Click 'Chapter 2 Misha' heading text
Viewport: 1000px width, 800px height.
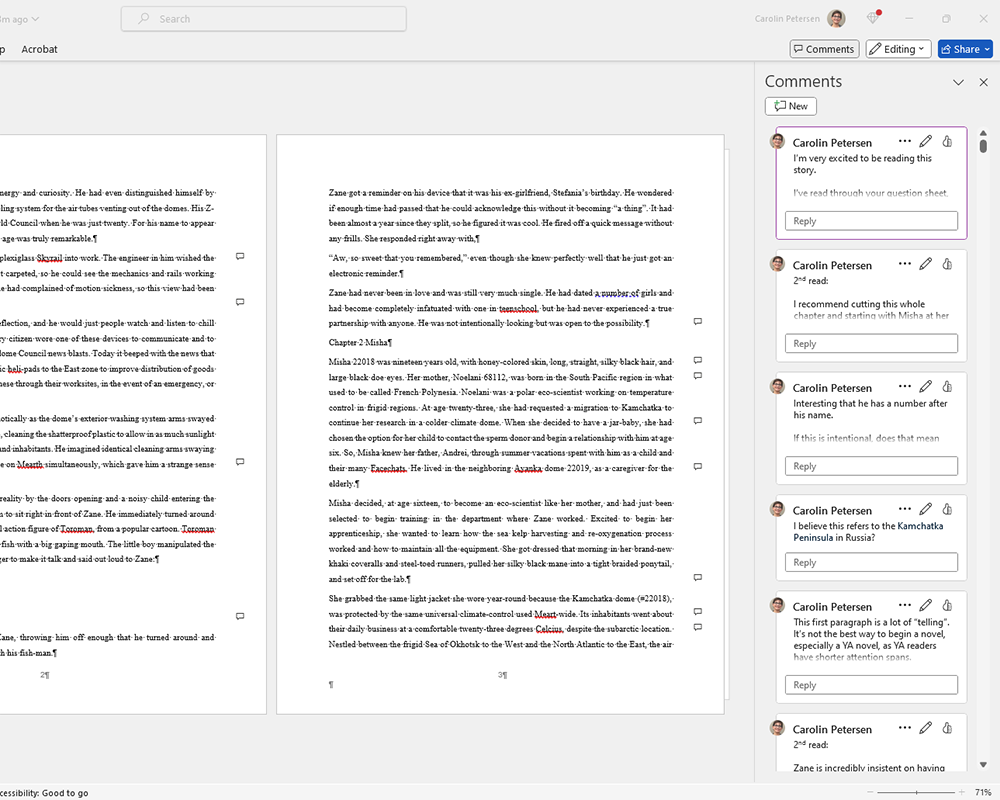(360, 343)
